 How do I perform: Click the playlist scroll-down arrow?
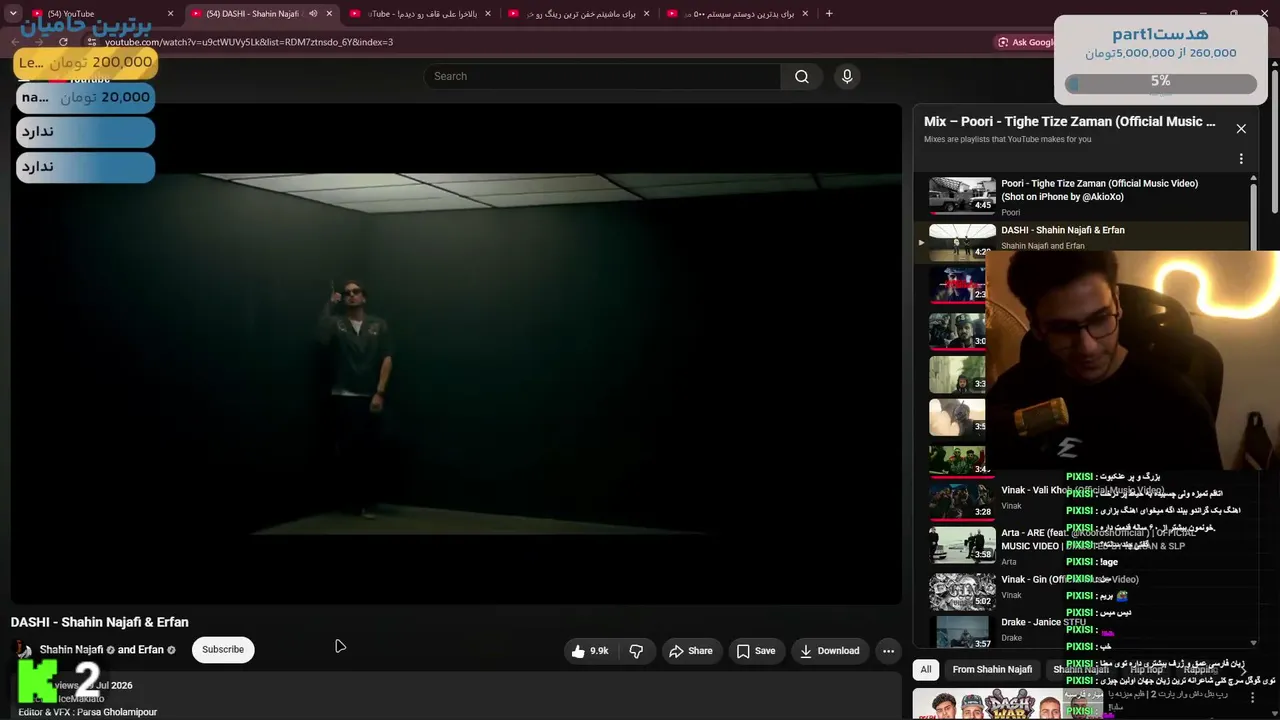(1254, 643)
